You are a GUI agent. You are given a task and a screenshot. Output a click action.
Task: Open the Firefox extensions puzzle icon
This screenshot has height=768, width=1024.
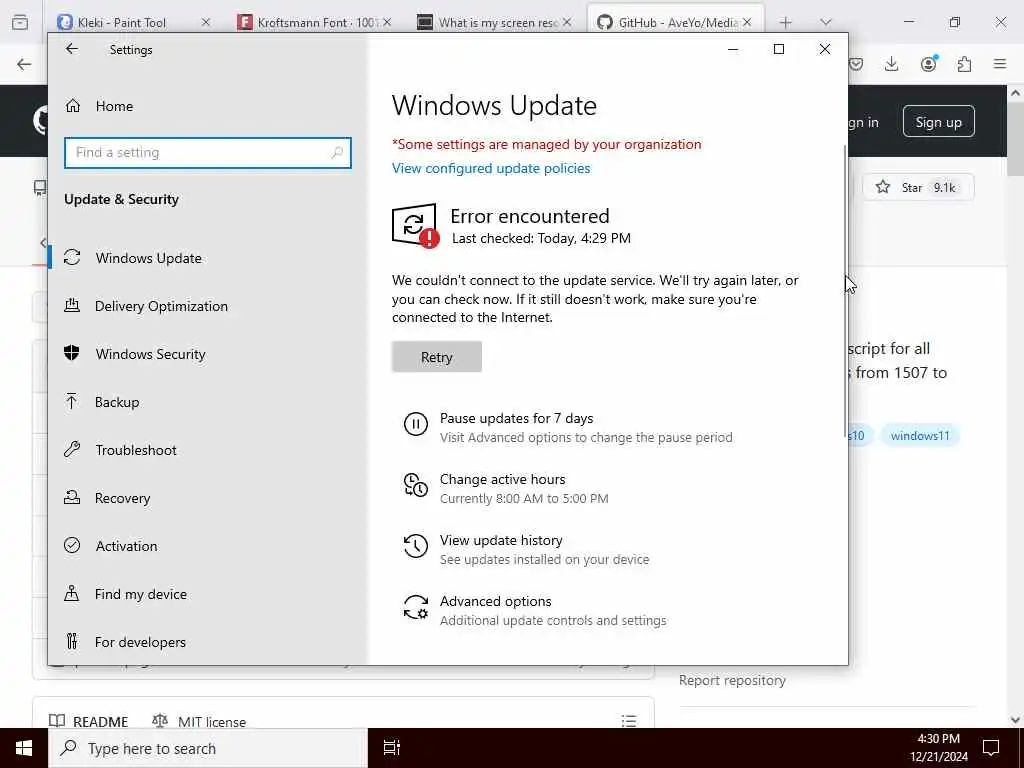[964, 64]
